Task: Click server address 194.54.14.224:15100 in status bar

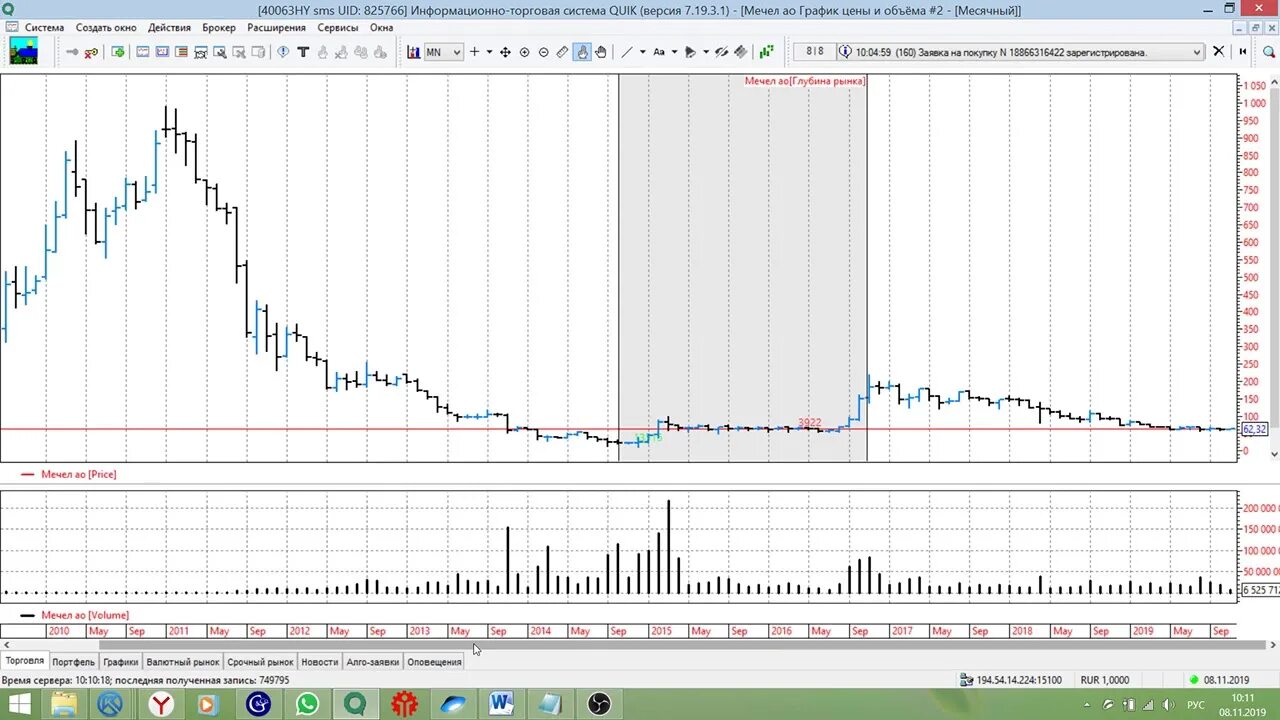Action: click(x=1019, y=680)
